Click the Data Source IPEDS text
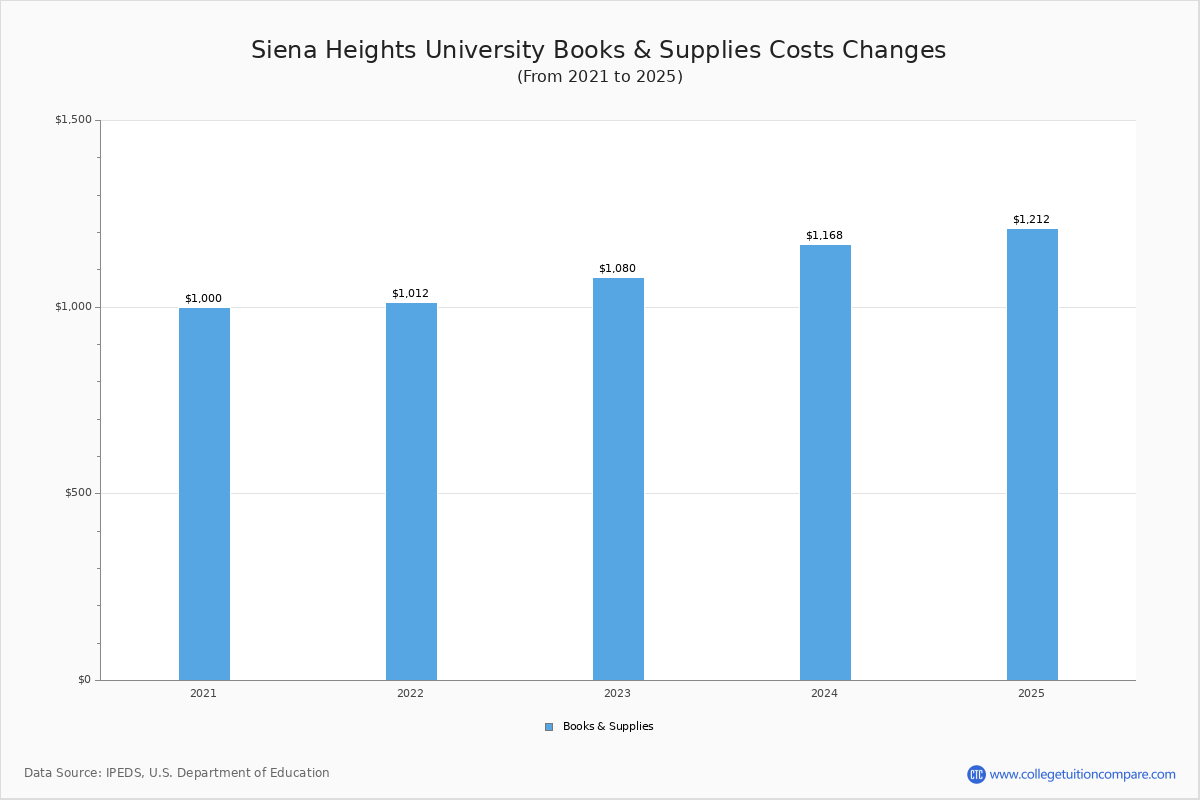This screenshot has width=1200, height=800. 177,773
